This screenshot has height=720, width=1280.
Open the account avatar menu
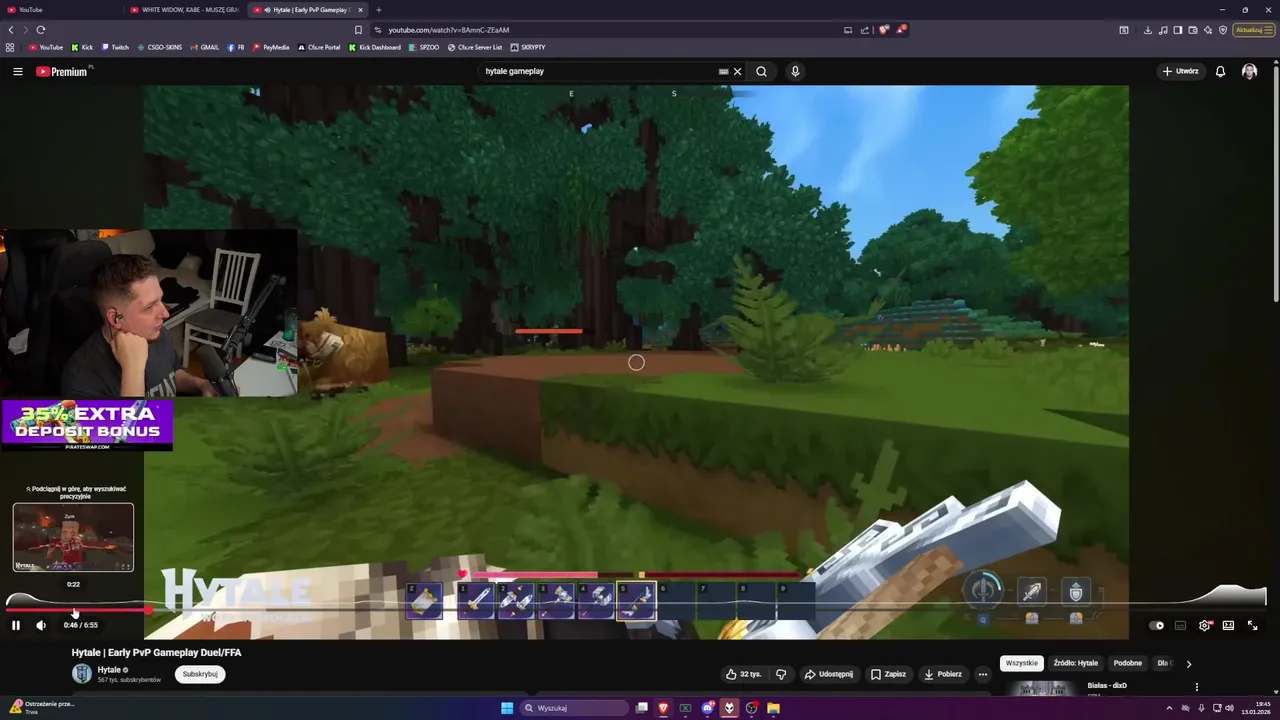coord(1249,72)
